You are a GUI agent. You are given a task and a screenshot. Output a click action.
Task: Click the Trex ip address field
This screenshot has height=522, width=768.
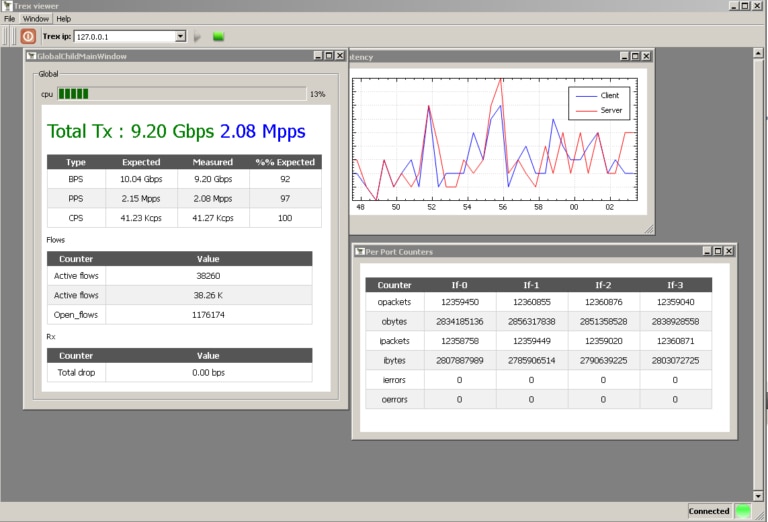click(x=123, y=36)
